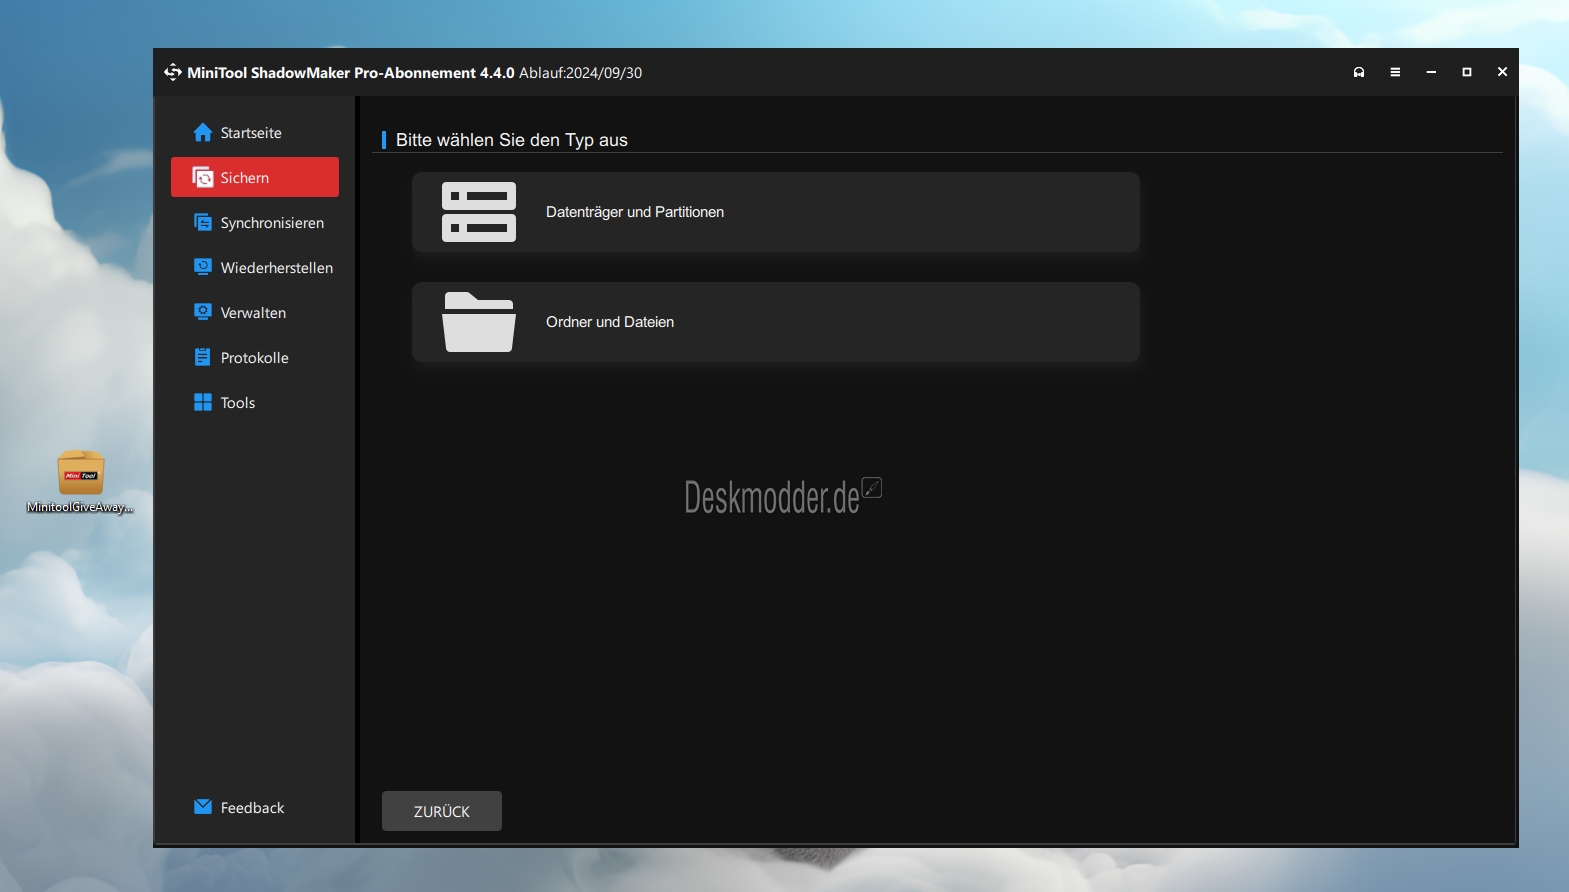Click the Sichern backup icon in sidebar
Screen dimensions: 1569x892
(x=203, y=177)
